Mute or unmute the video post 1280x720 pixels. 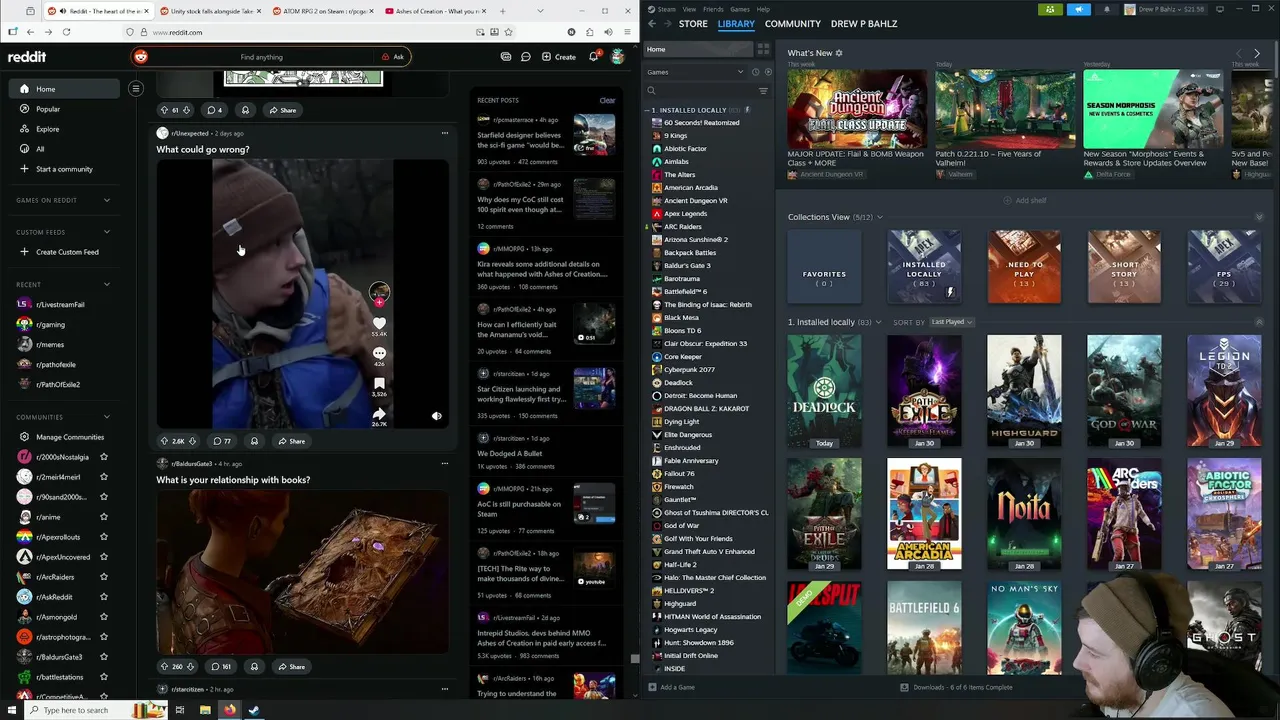436,416
